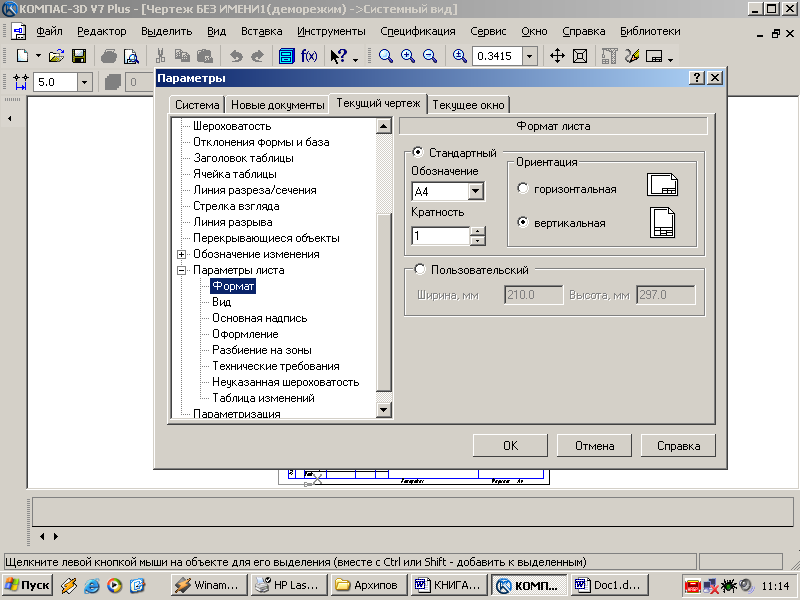Viewport: 800px width, 600px height.
Task: Open the new document type arrow
Action: [x=38, y=56]
